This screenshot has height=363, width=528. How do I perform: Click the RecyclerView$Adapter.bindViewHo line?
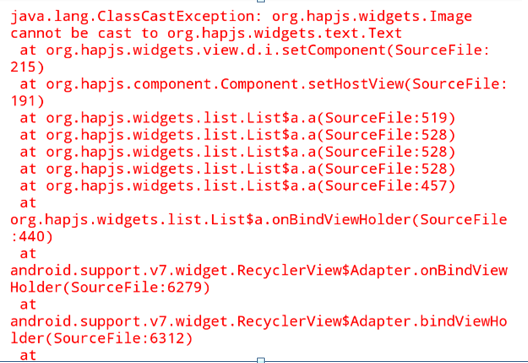(259, 322)
